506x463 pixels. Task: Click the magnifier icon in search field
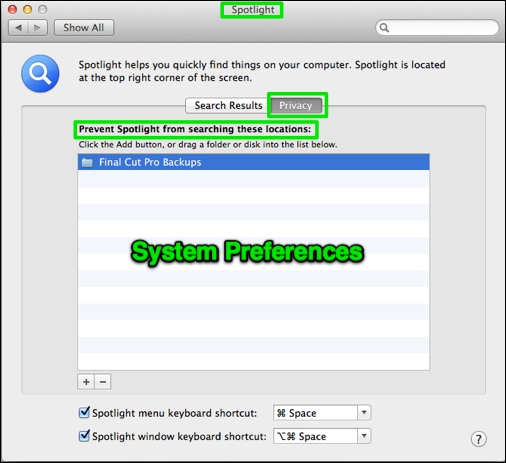pyautogui.click(x=384, y=28)
